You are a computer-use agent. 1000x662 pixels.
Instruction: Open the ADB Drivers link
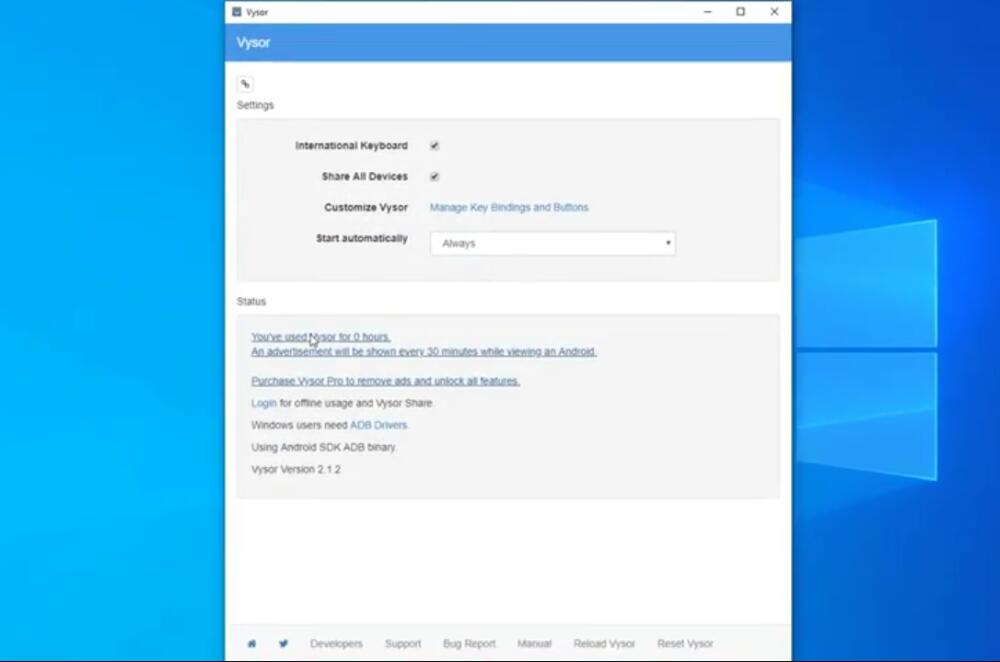pos(378,425)
